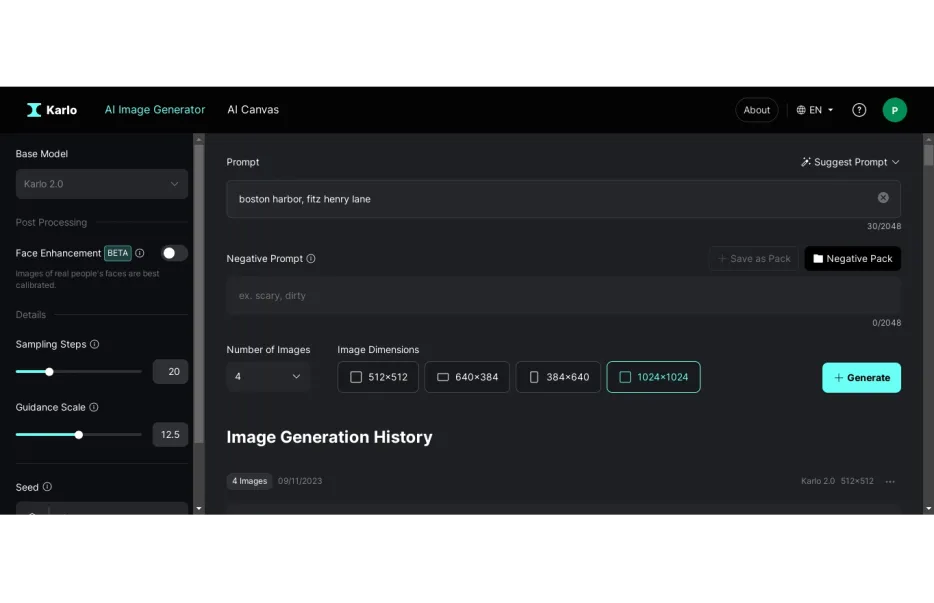Viewport: 934px width, 603px height.
Task: Switch to the AI Canvas tab
Action: click(253, 110)
